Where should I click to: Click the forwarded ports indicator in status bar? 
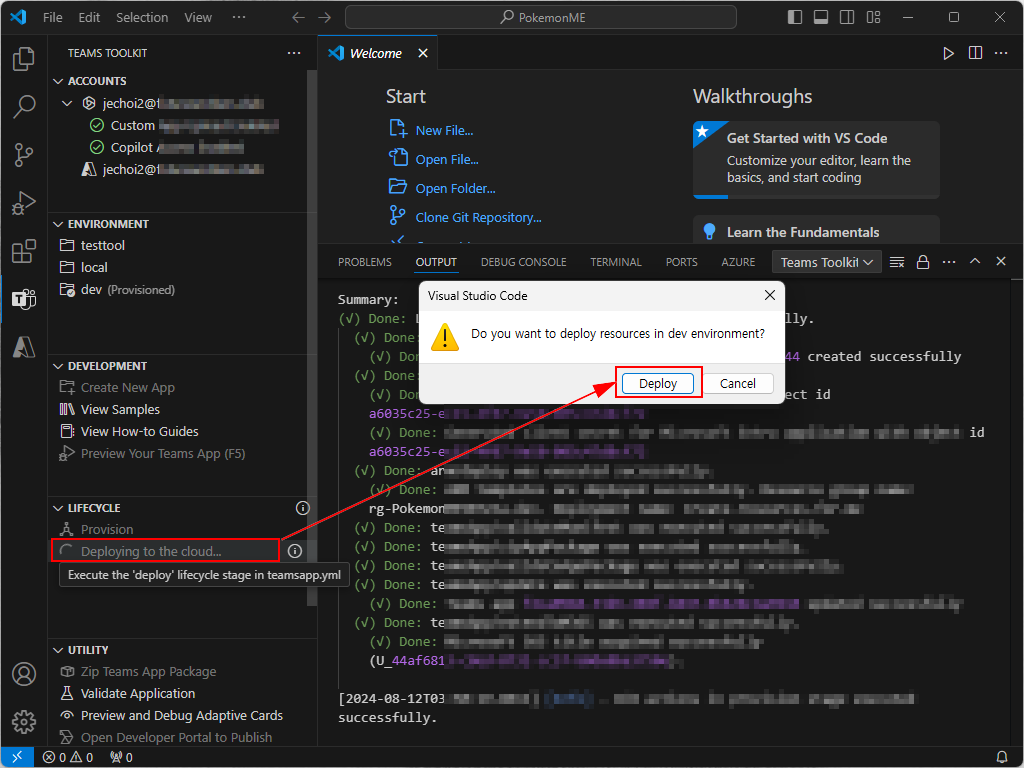(121, 758)
